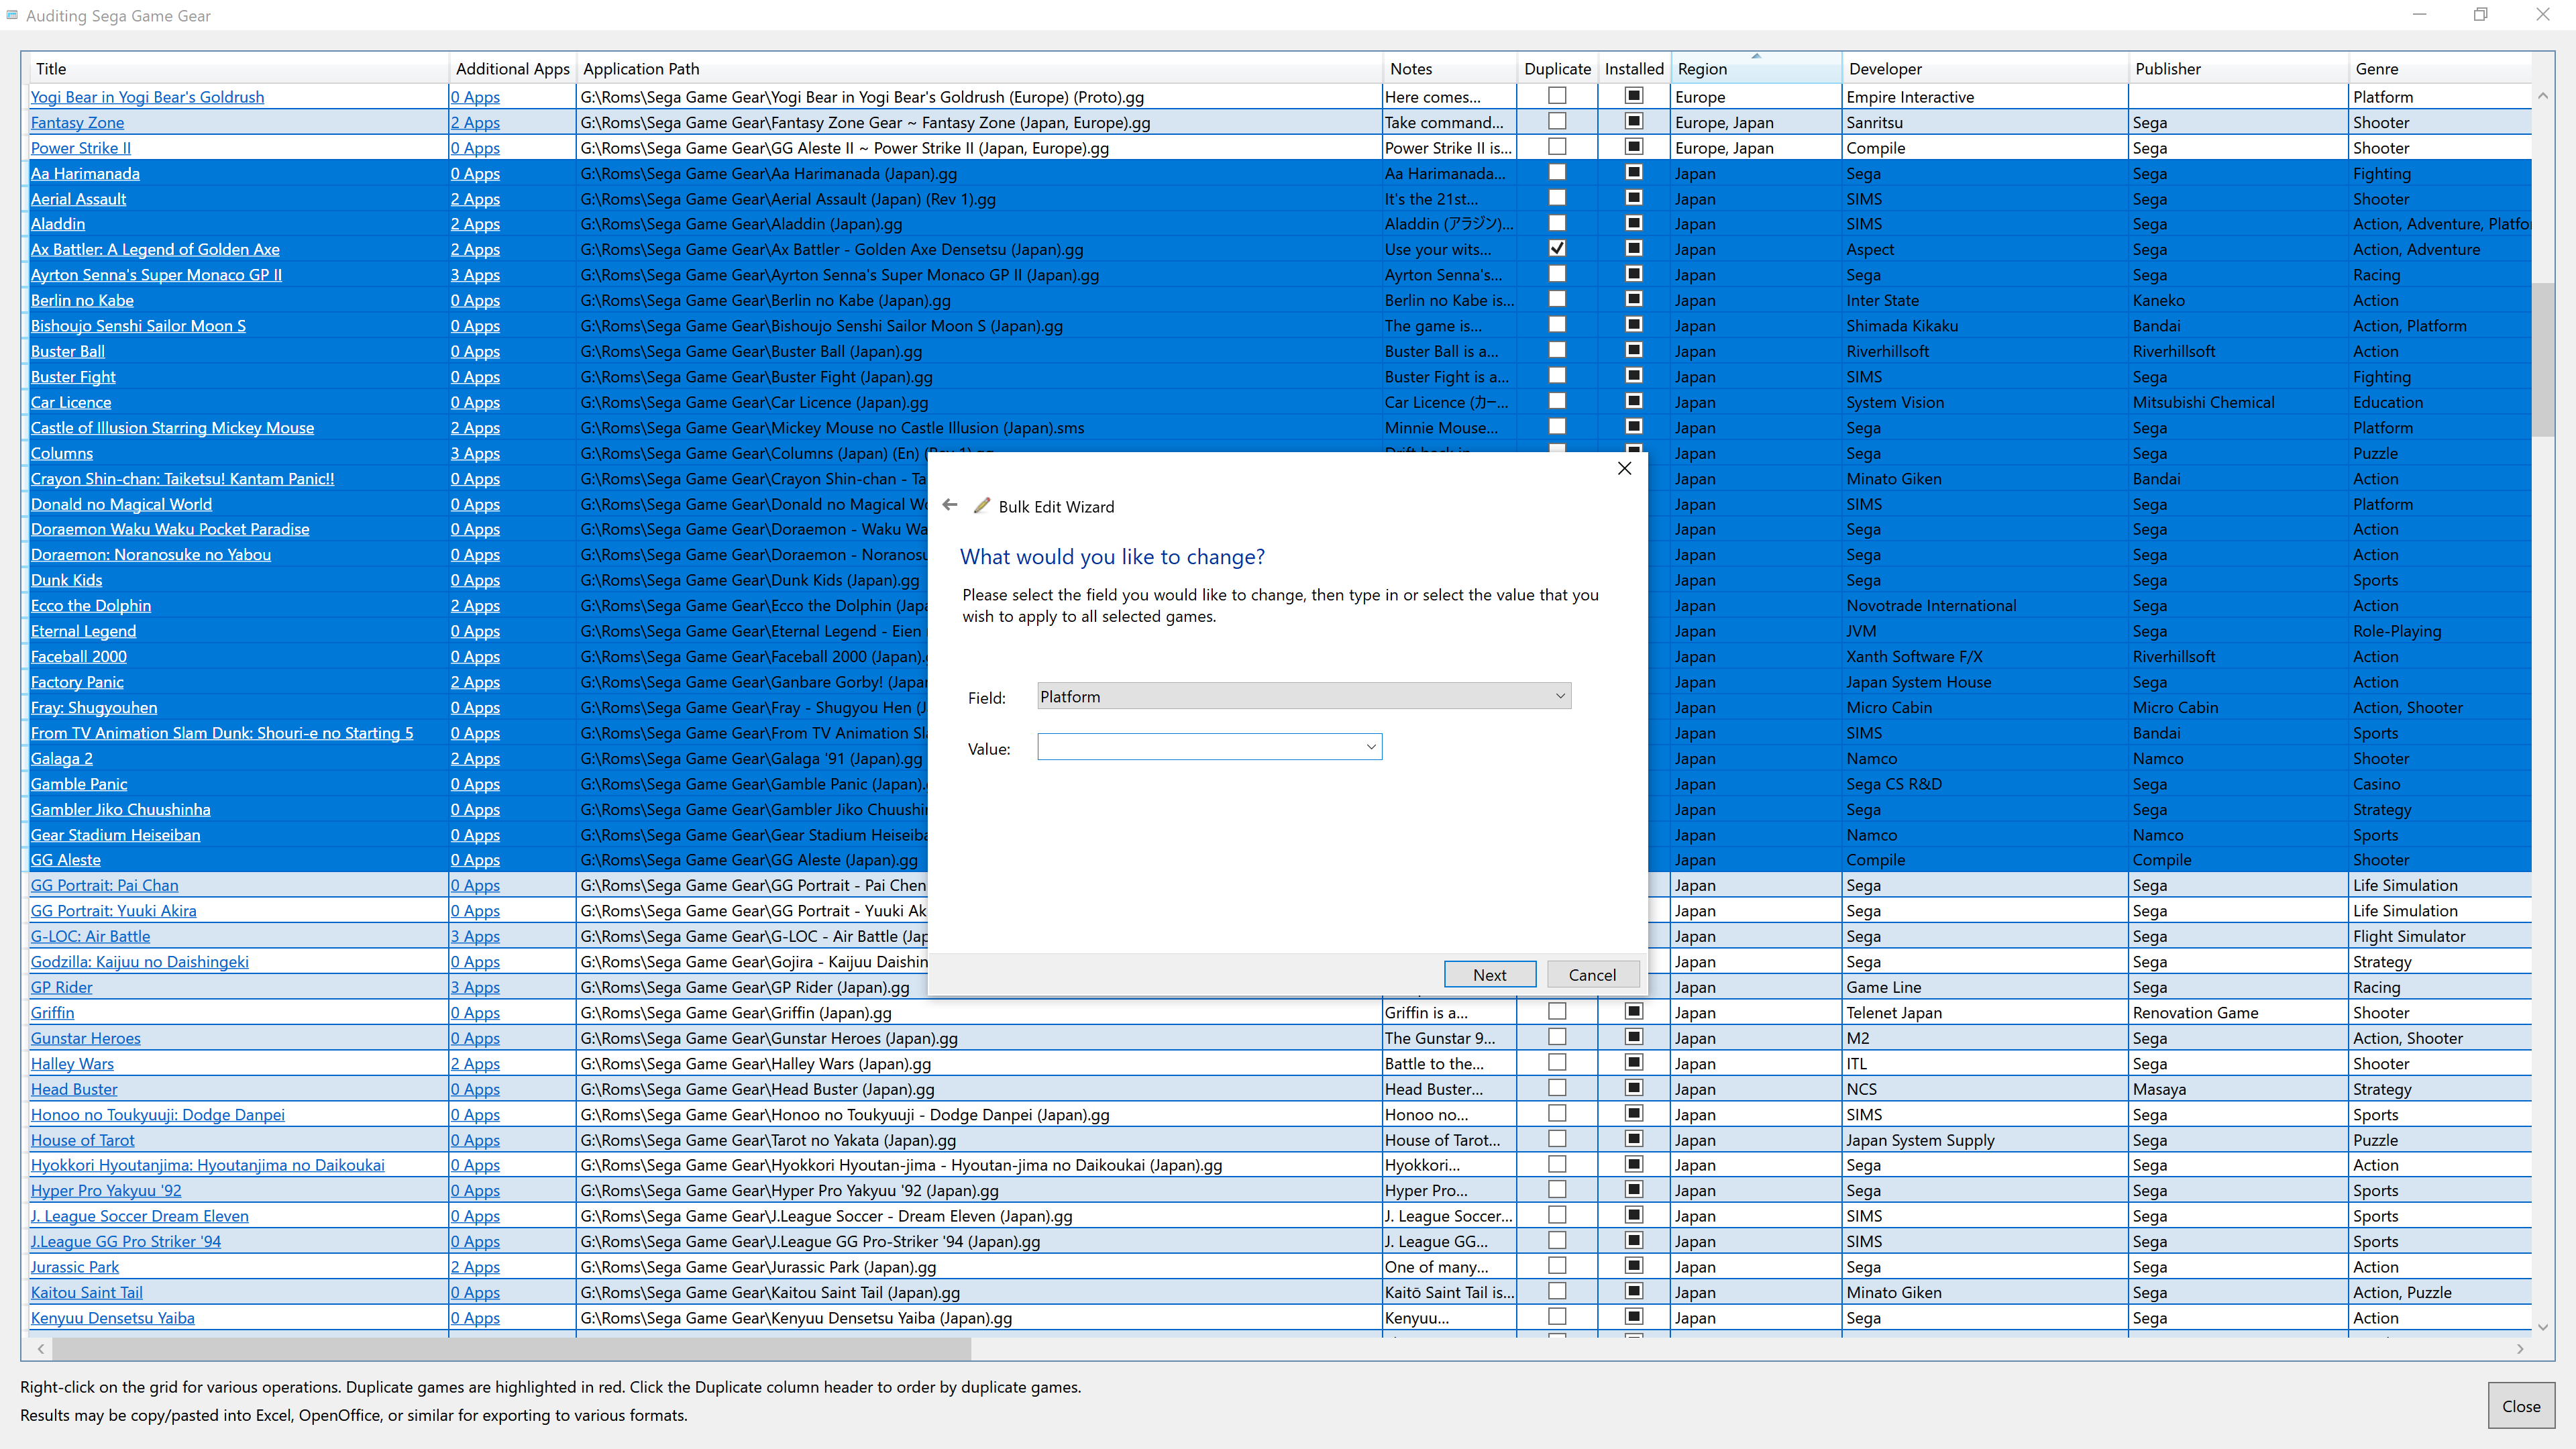This screenshot has width=2576, height=1449.
Task: Toggle Installed checkbox for Gunstar Heroes row
Action: [x=1634, y=1036]
